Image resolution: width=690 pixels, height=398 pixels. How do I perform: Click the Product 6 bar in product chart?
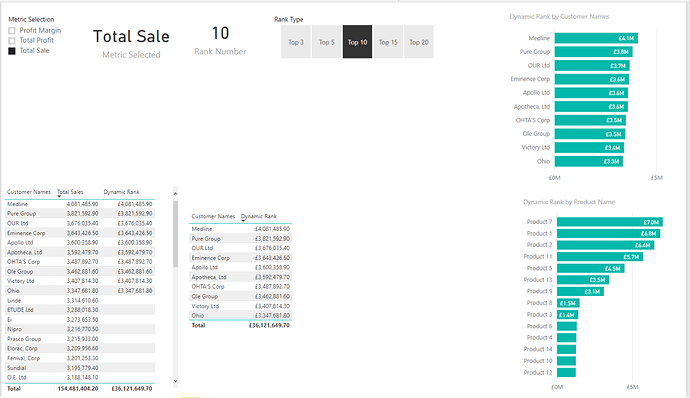click(567, 326)
